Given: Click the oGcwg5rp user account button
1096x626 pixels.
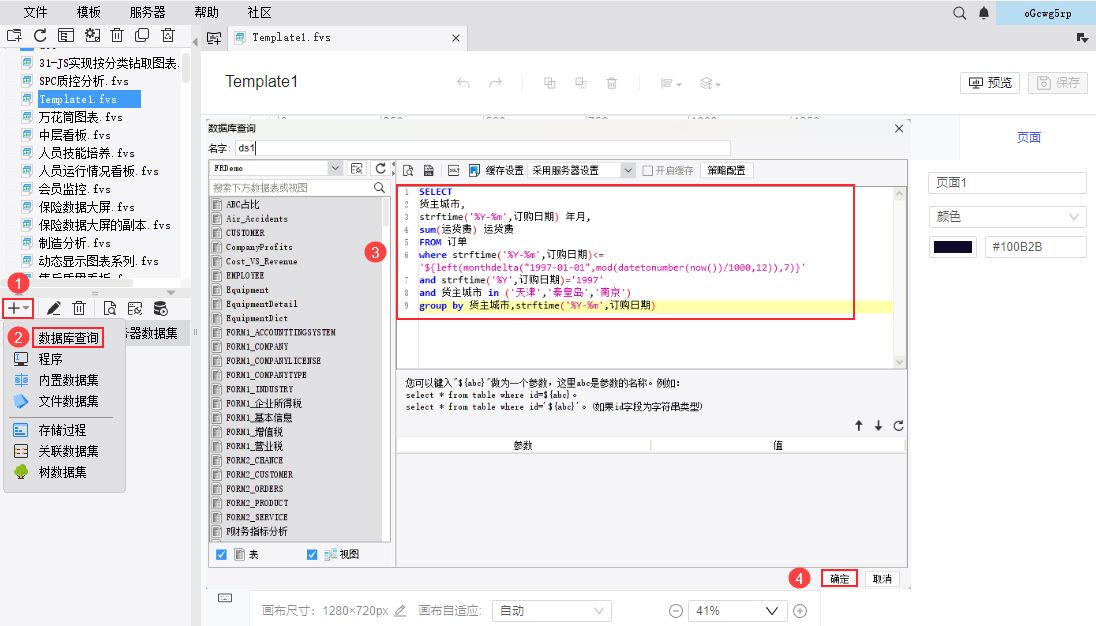Looking at the screenshot, I should click(x=1047, y=13).
